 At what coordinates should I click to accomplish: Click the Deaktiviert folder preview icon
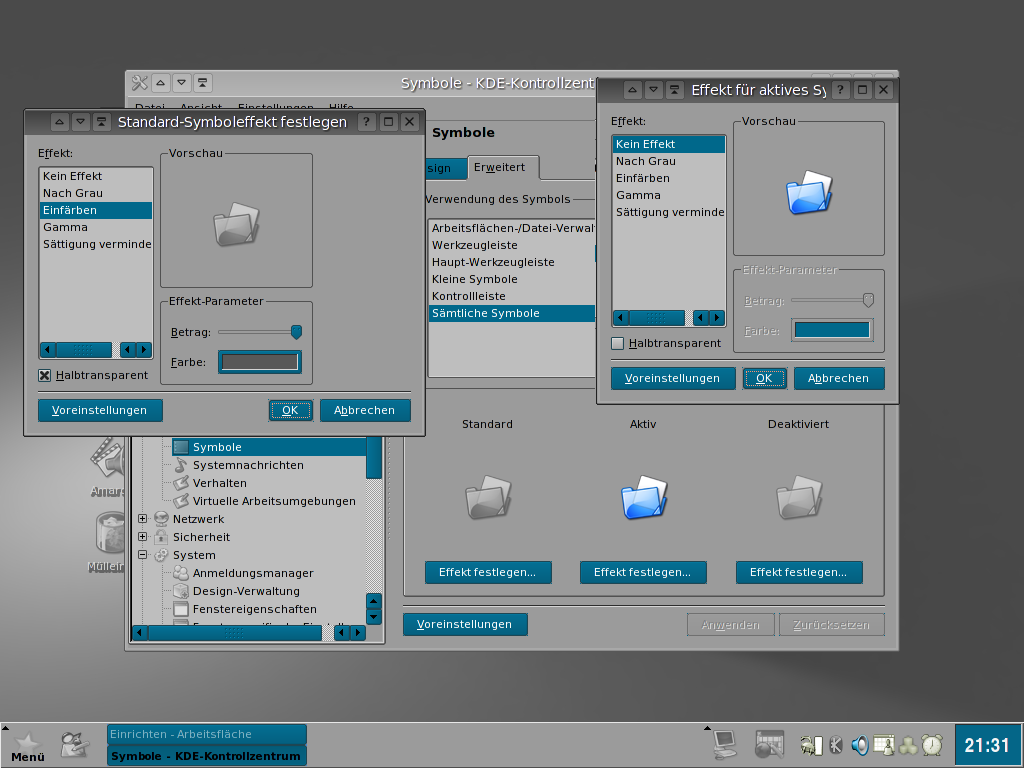tap(799, 497)
